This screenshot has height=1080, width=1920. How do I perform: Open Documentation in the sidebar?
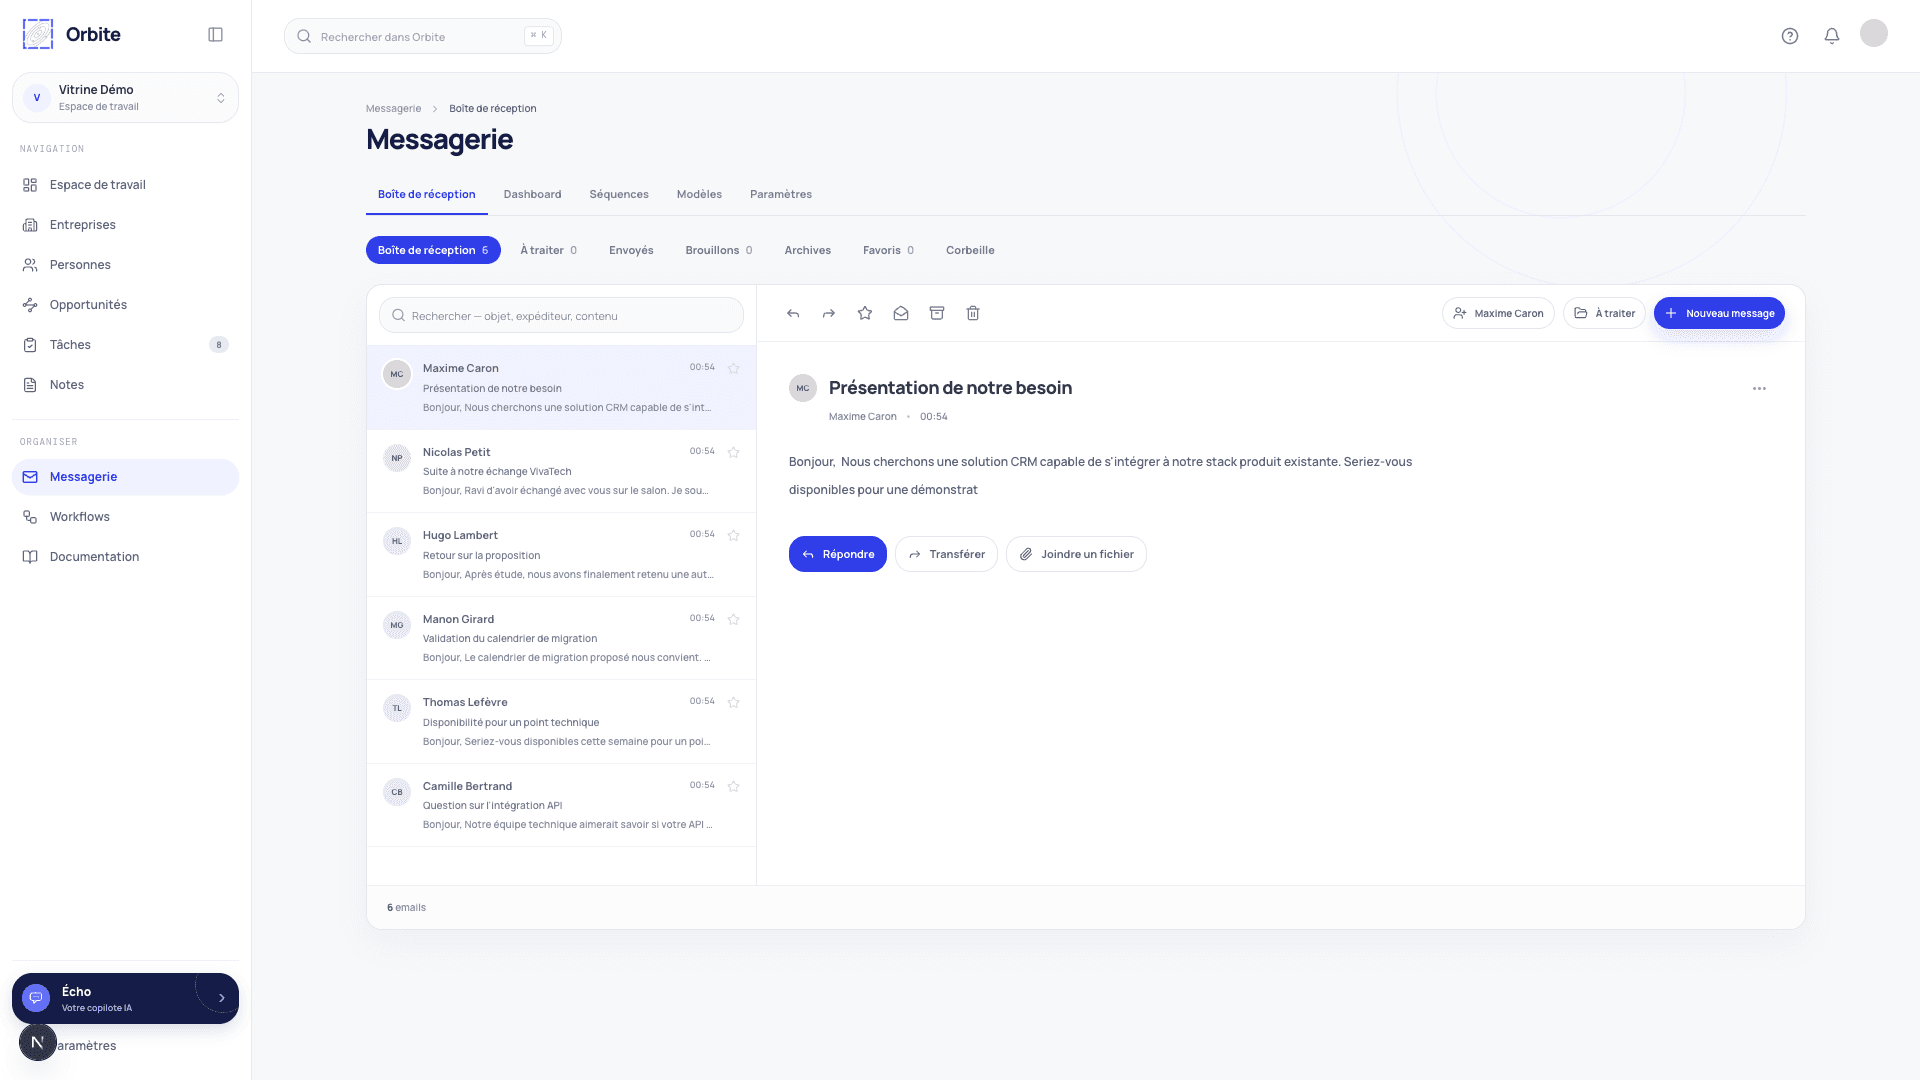click(125, 557)
